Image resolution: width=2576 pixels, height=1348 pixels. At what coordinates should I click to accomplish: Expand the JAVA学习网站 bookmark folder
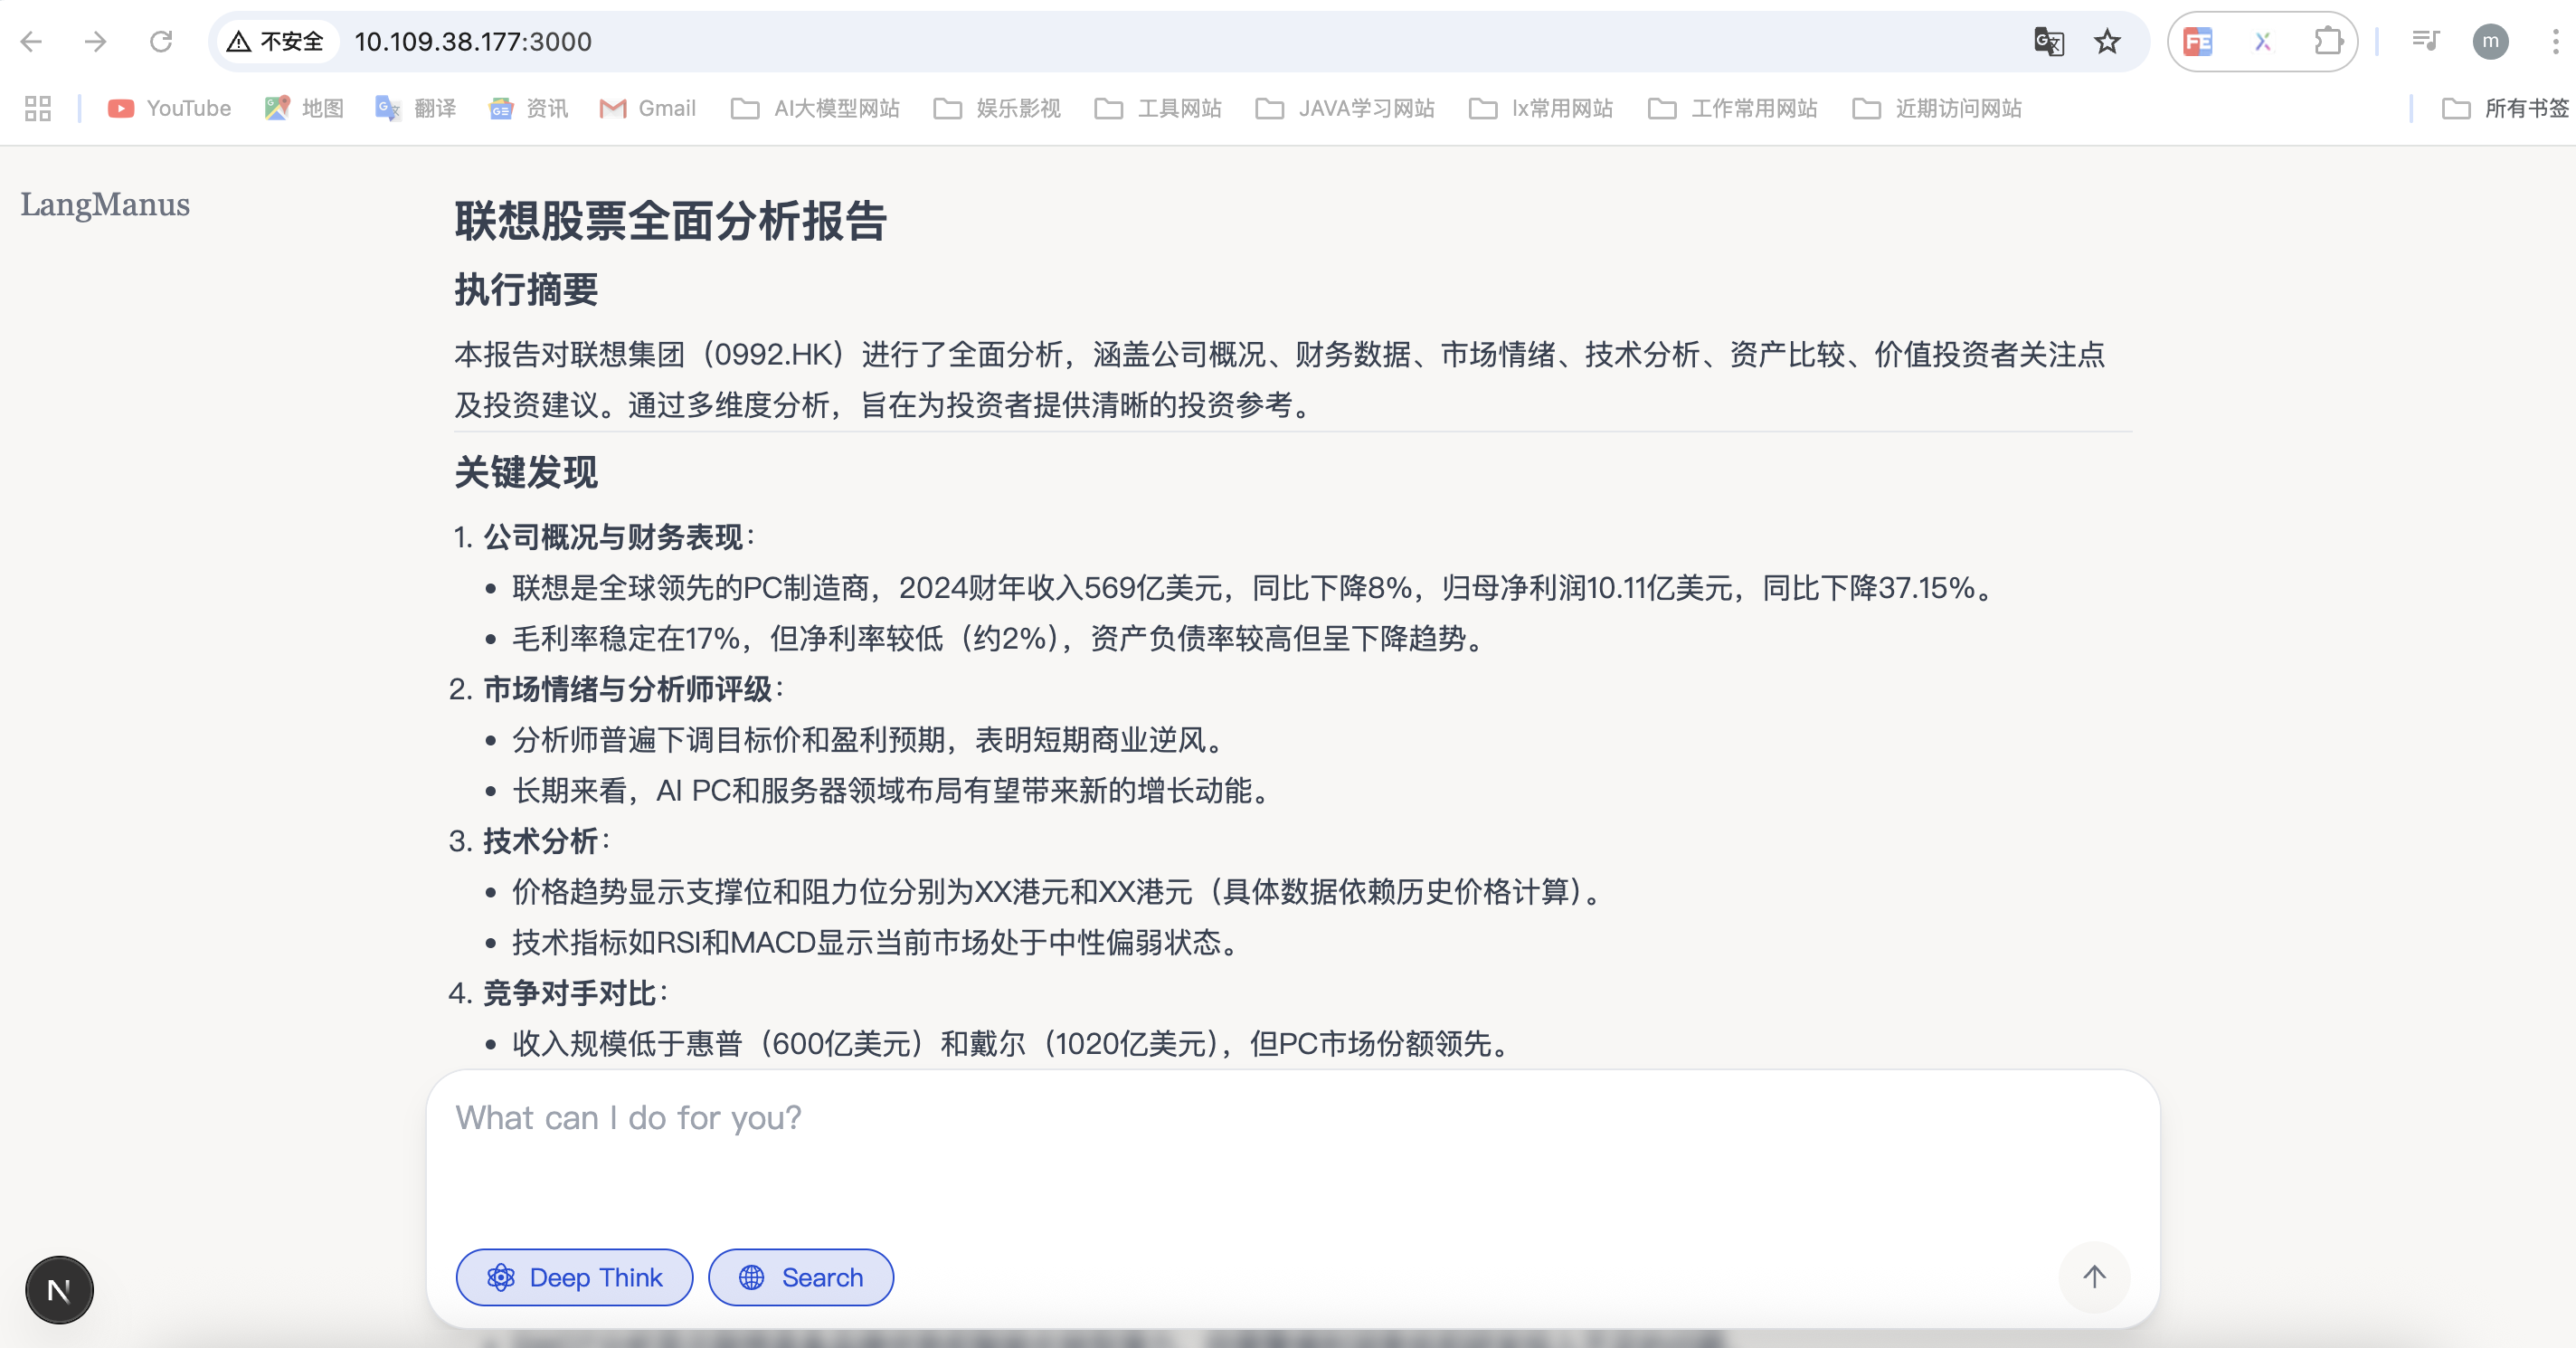pyautogui.click(x=1345, y=108)
